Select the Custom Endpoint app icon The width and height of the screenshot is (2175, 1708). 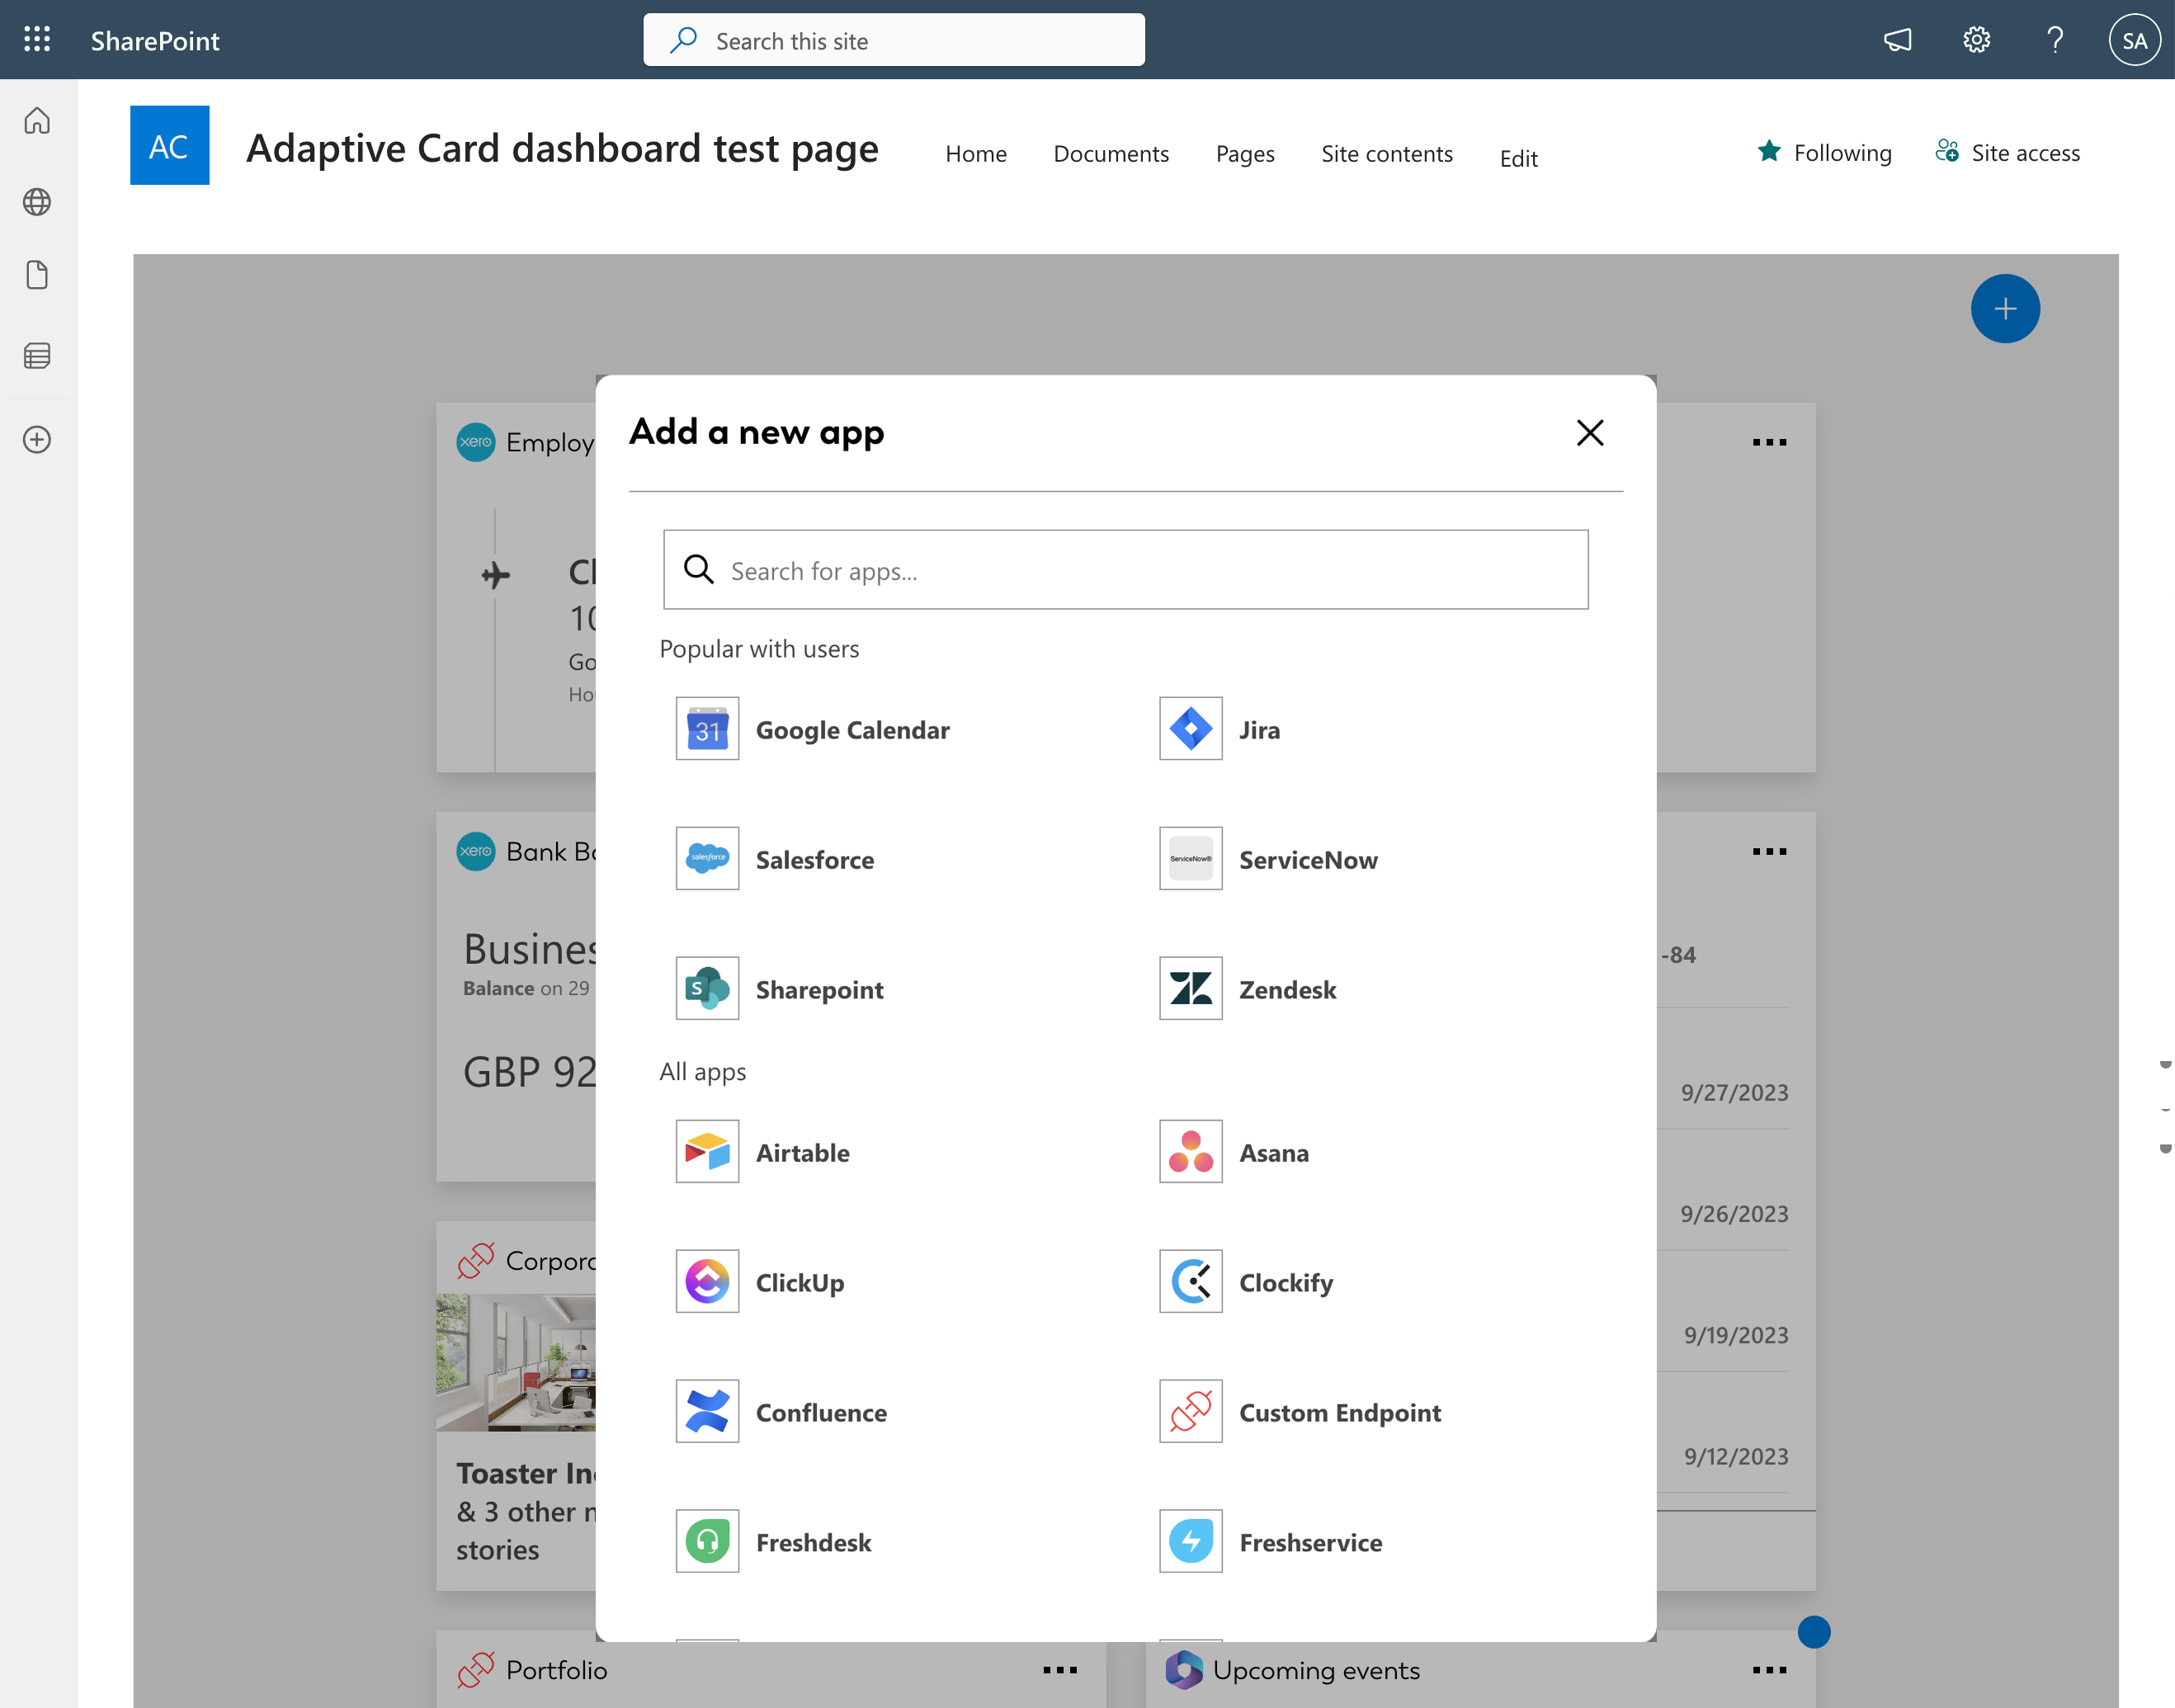pos(1190,1412)
